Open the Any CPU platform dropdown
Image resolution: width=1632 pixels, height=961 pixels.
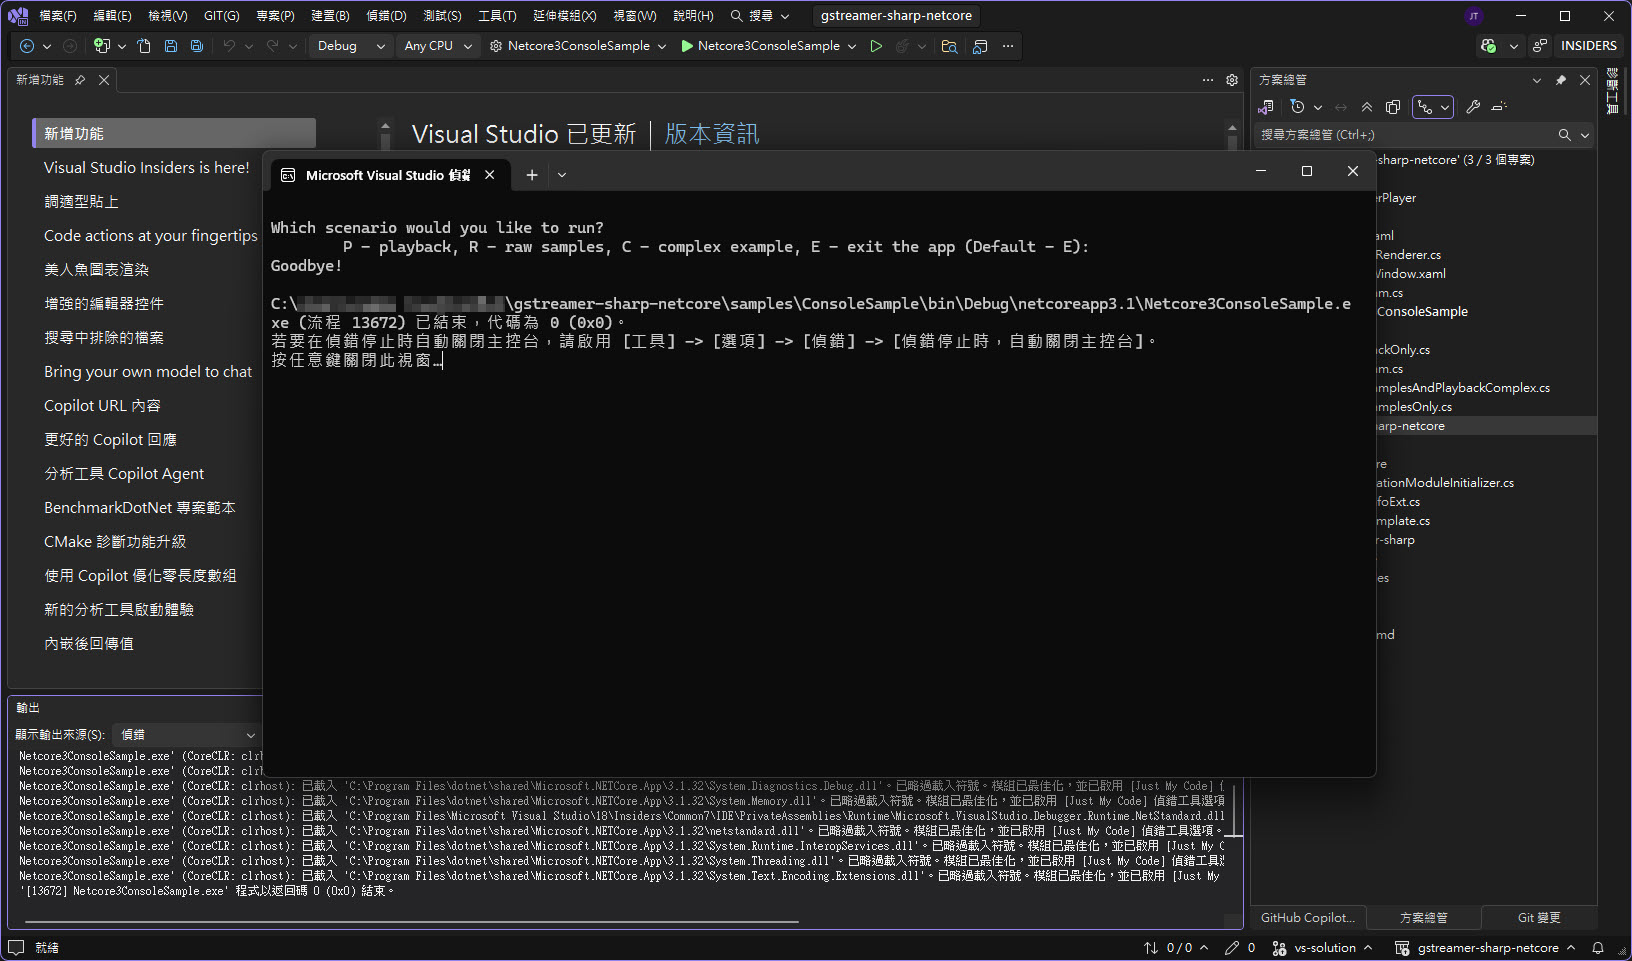point(437,46)
